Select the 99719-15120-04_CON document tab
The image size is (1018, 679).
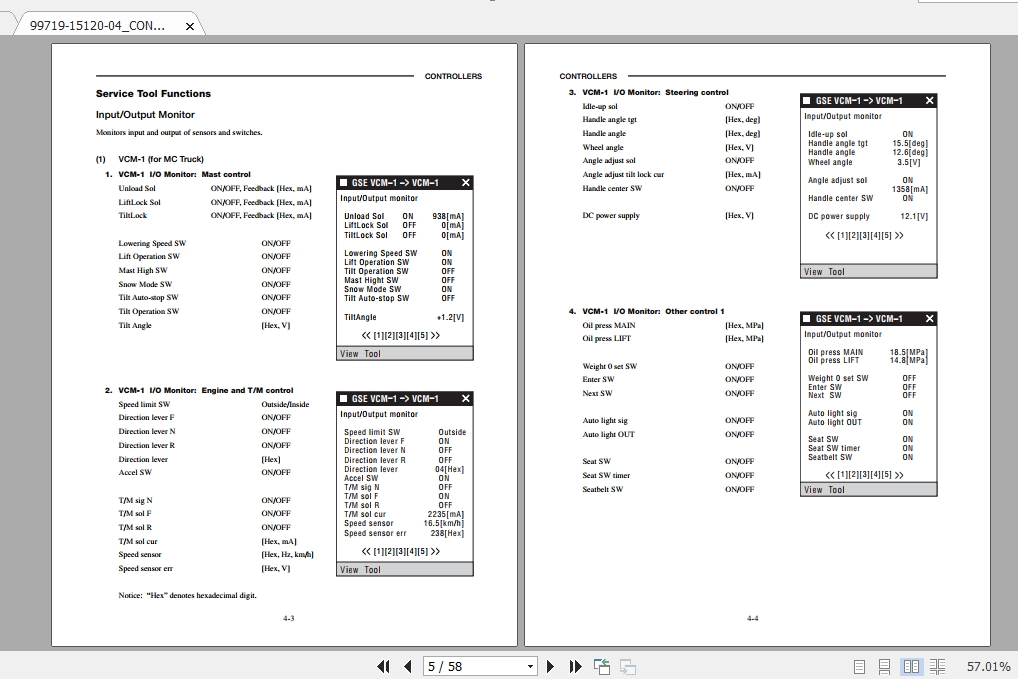click(x=100, y=27)
